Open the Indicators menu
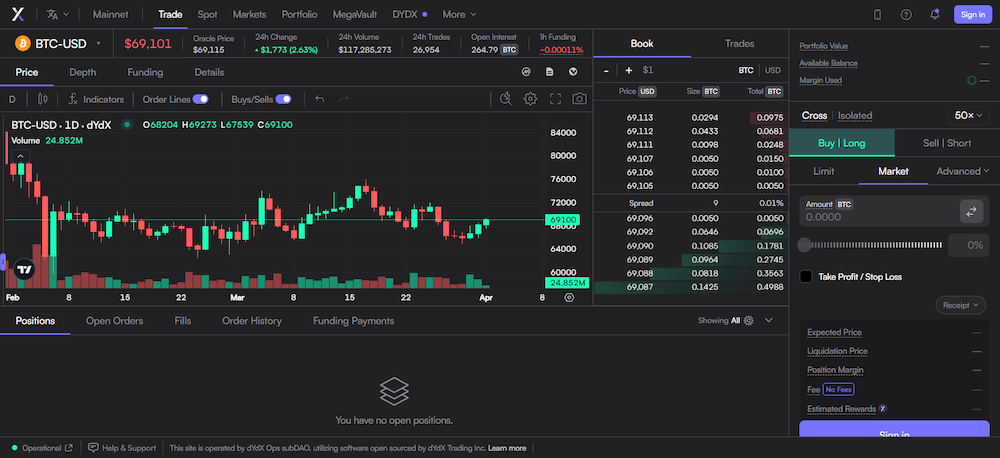Viewport: 1000px width, 458px height. [96, 100]
